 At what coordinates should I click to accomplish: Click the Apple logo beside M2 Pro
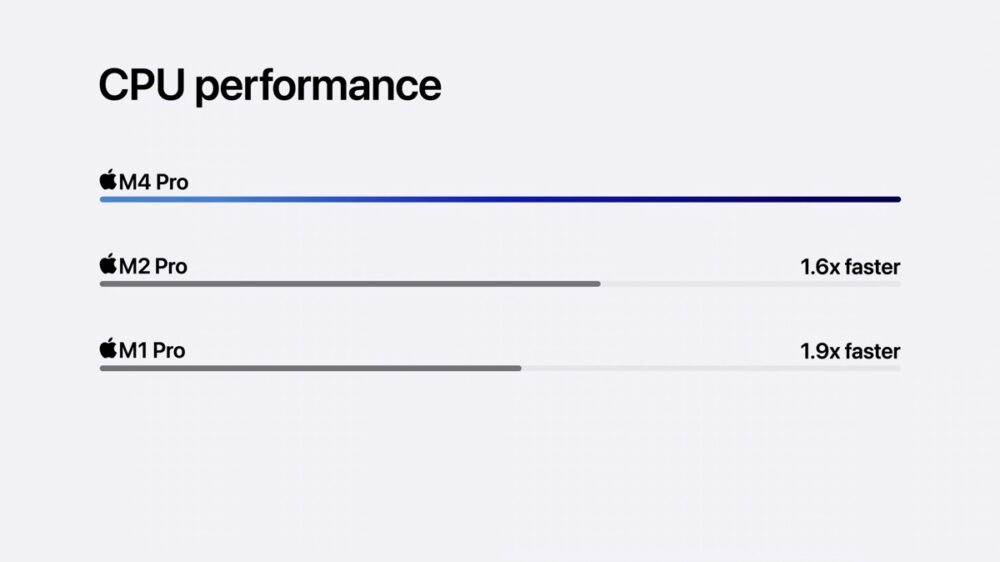point(108,265)
